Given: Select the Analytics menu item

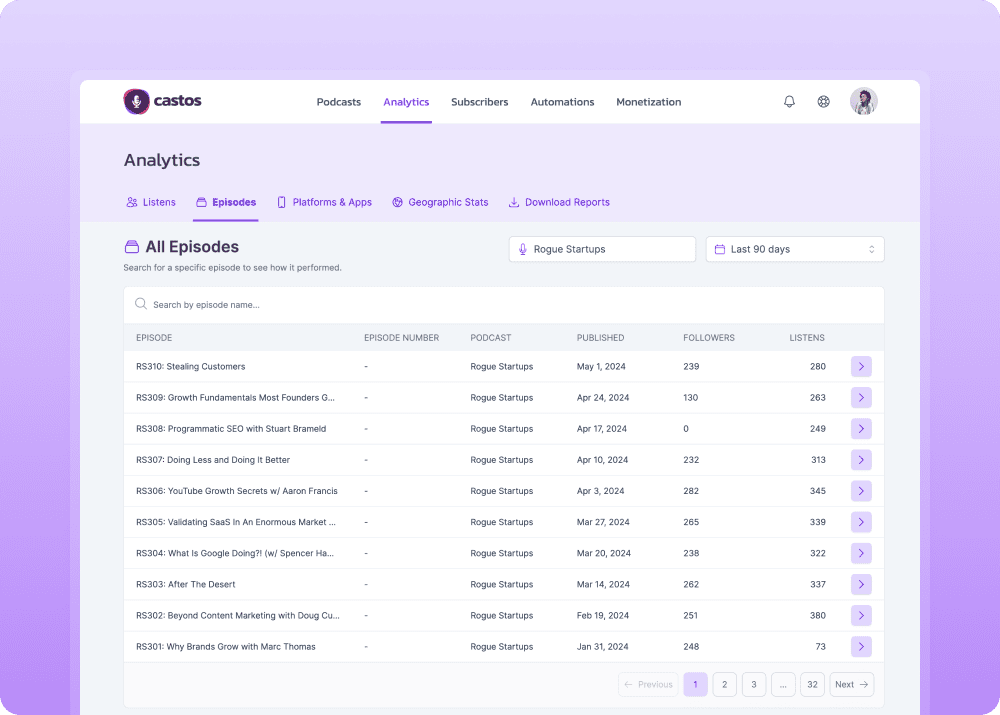Looking at the screenshot, I should tap(406, 102).
